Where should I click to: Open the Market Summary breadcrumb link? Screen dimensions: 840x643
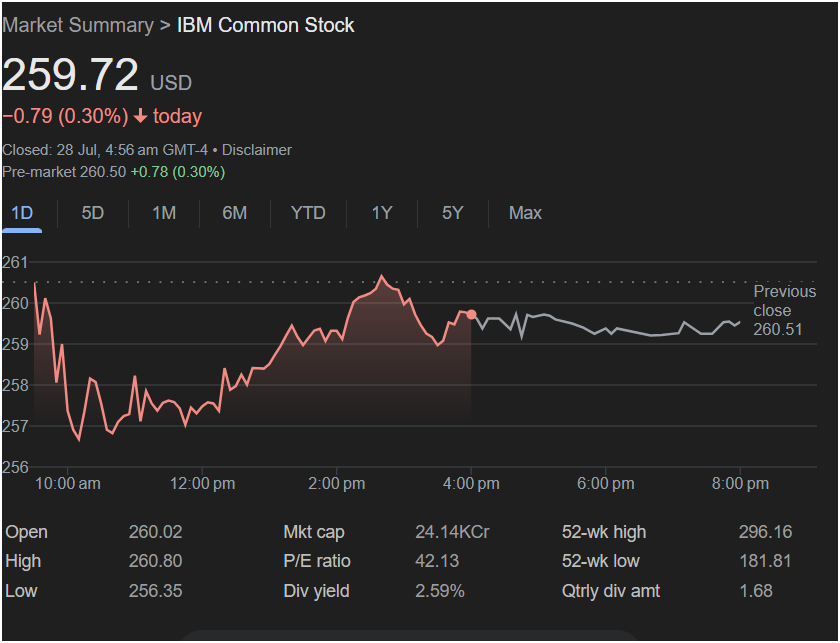78,25
